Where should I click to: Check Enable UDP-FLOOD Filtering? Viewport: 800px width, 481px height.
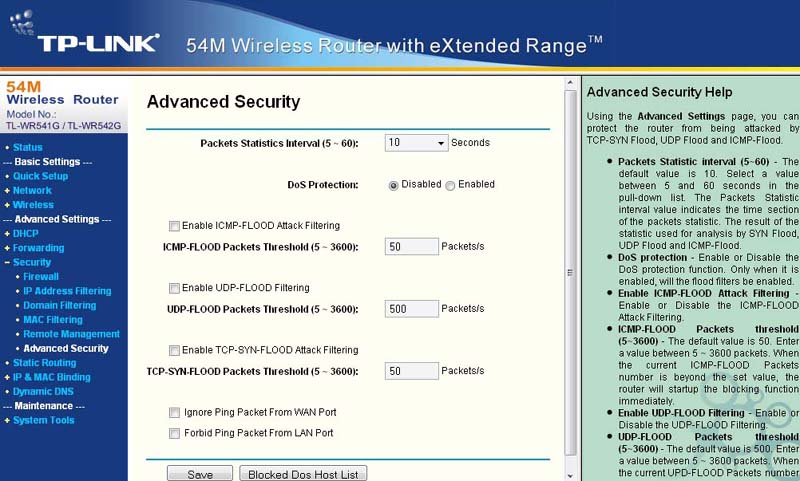pyautogui.click(x=174, y=288)
